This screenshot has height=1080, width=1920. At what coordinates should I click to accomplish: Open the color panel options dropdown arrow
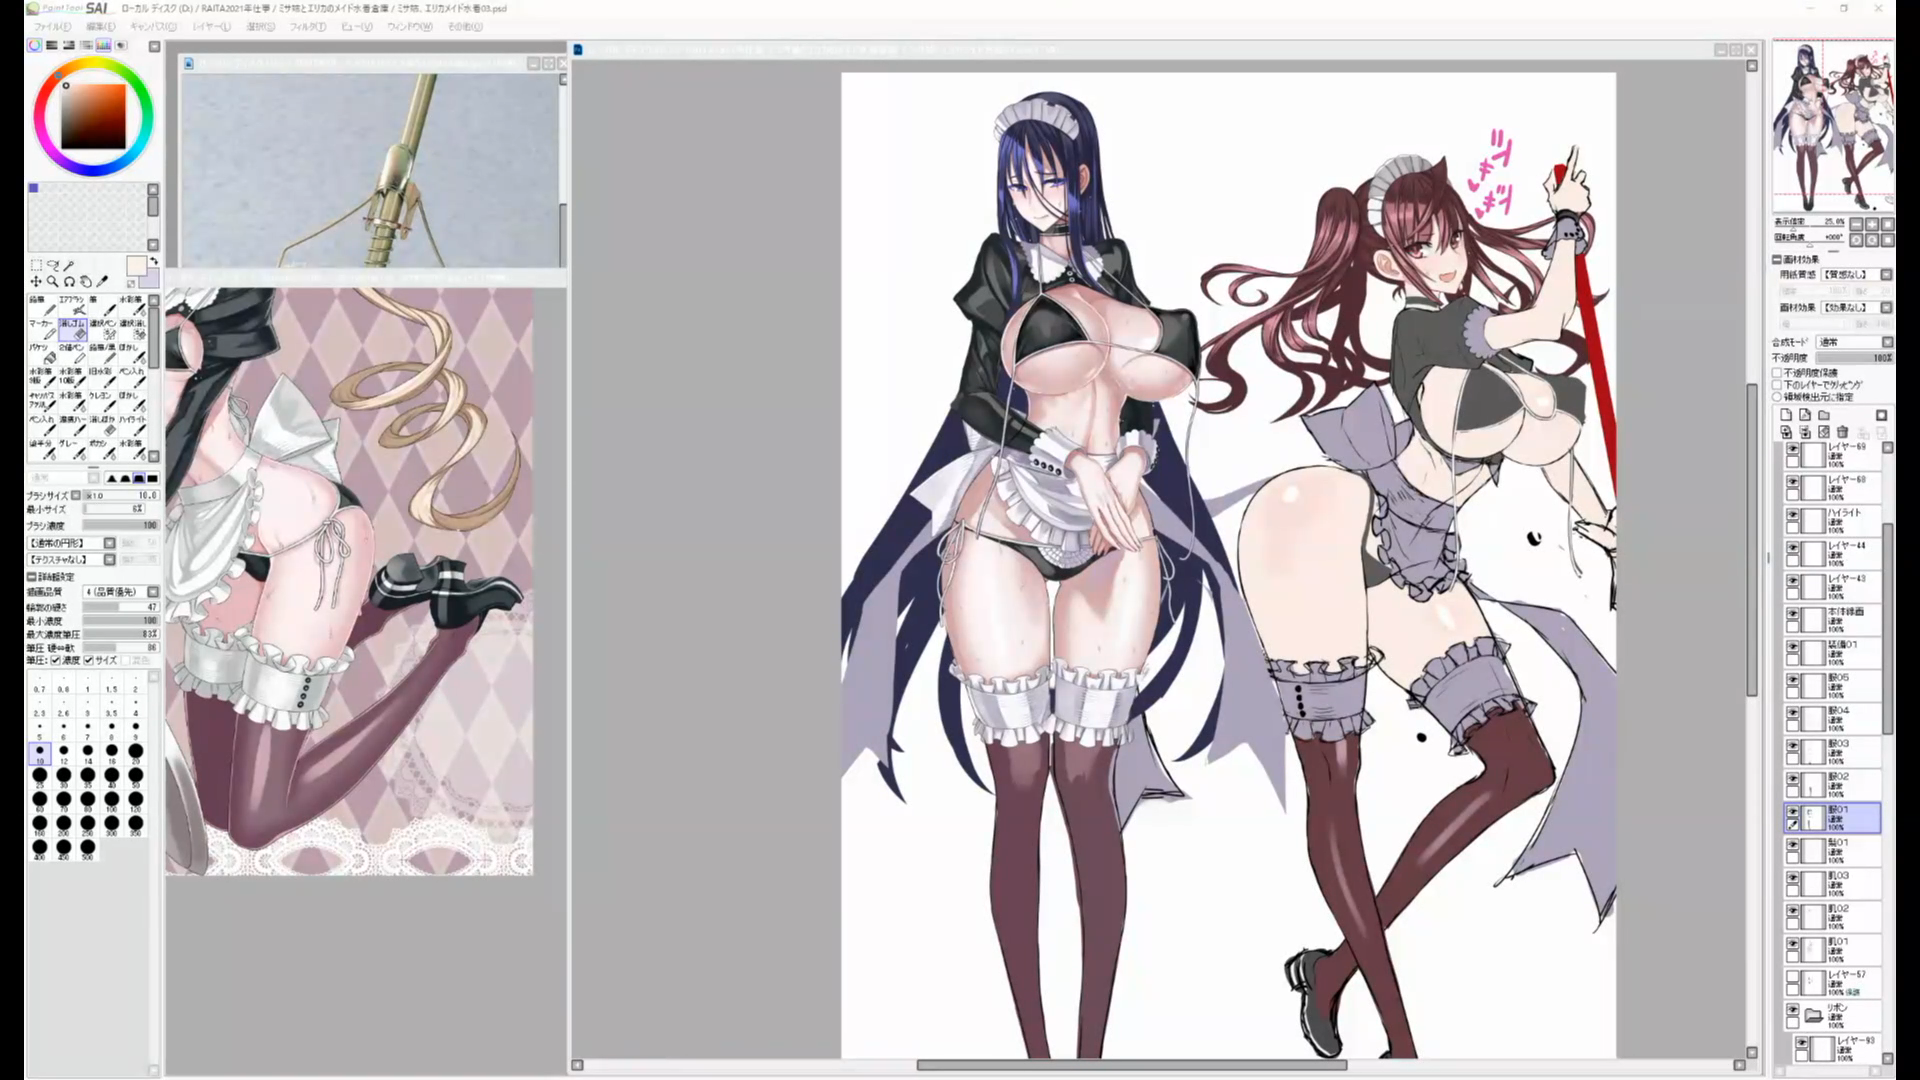pos(154,46)
